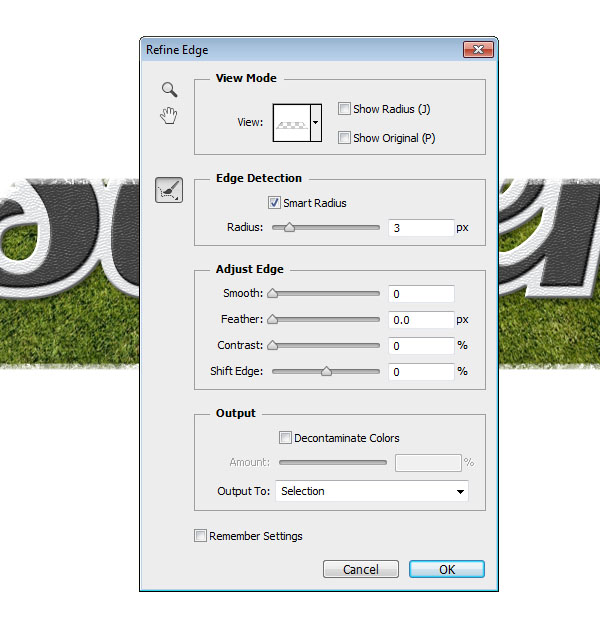Enable Decontaminate Colors checkbox
Image resolution: width=600 pixels, height=630 pixels.
tap(285, 438)
